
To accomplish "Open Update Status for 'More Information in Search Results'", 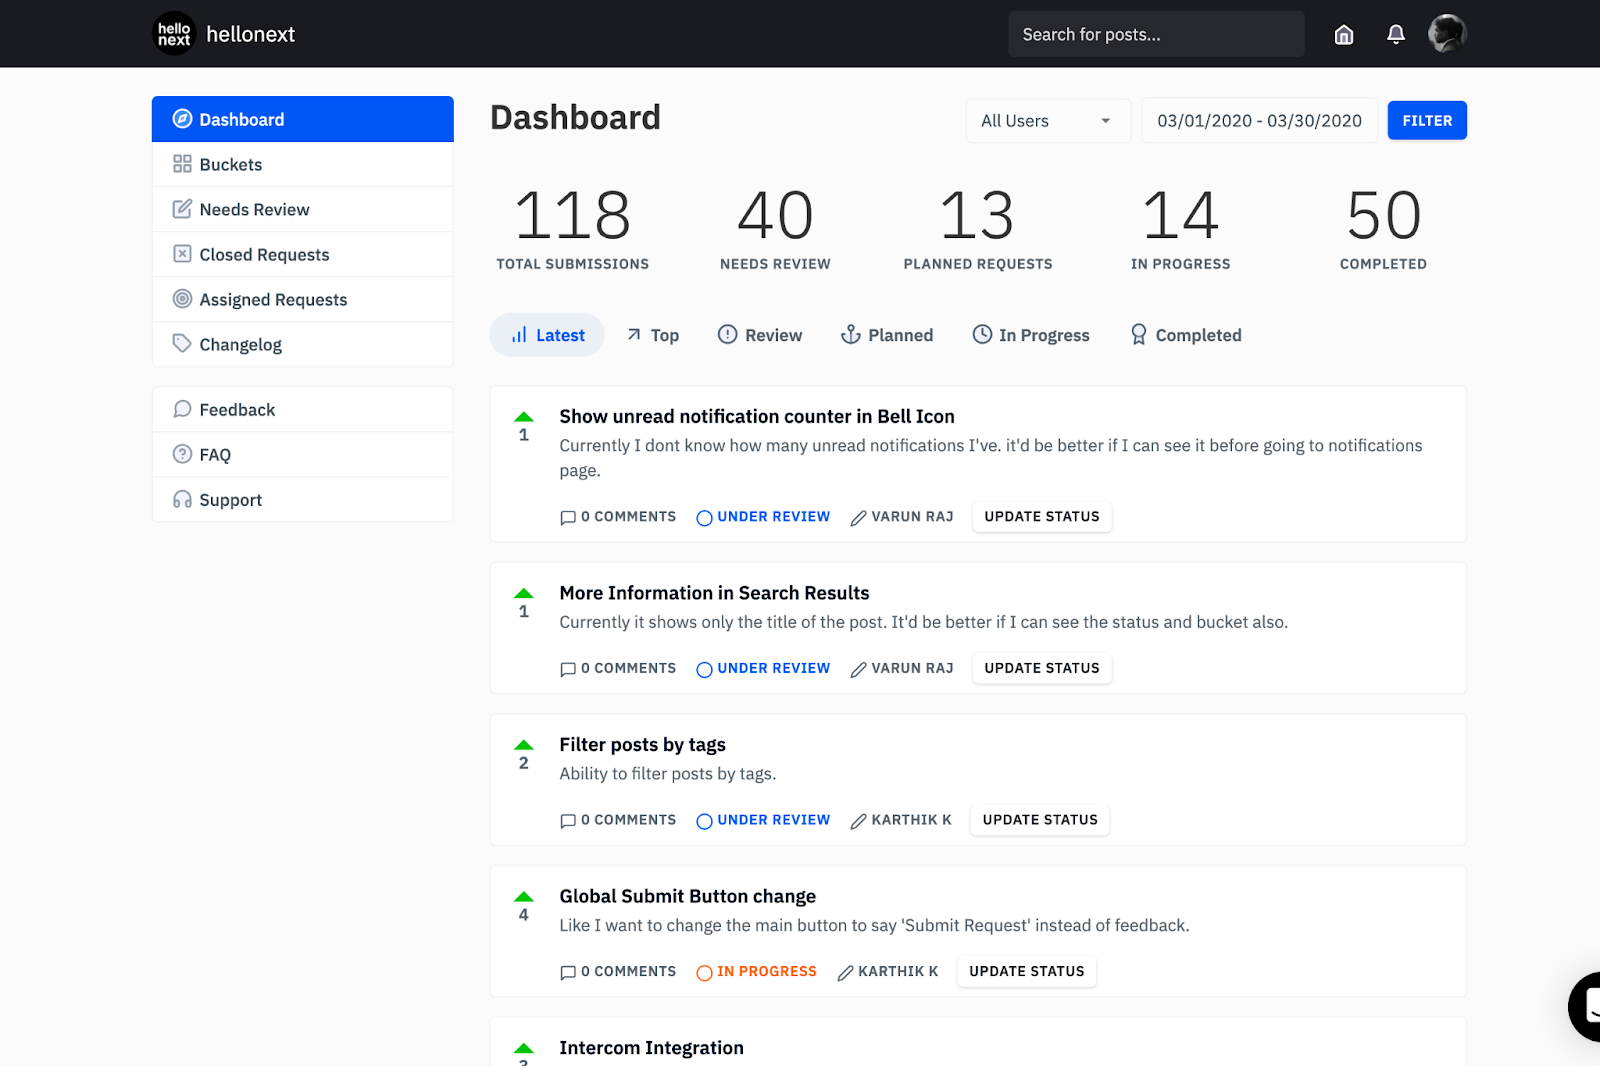I will click(1041, 668).
